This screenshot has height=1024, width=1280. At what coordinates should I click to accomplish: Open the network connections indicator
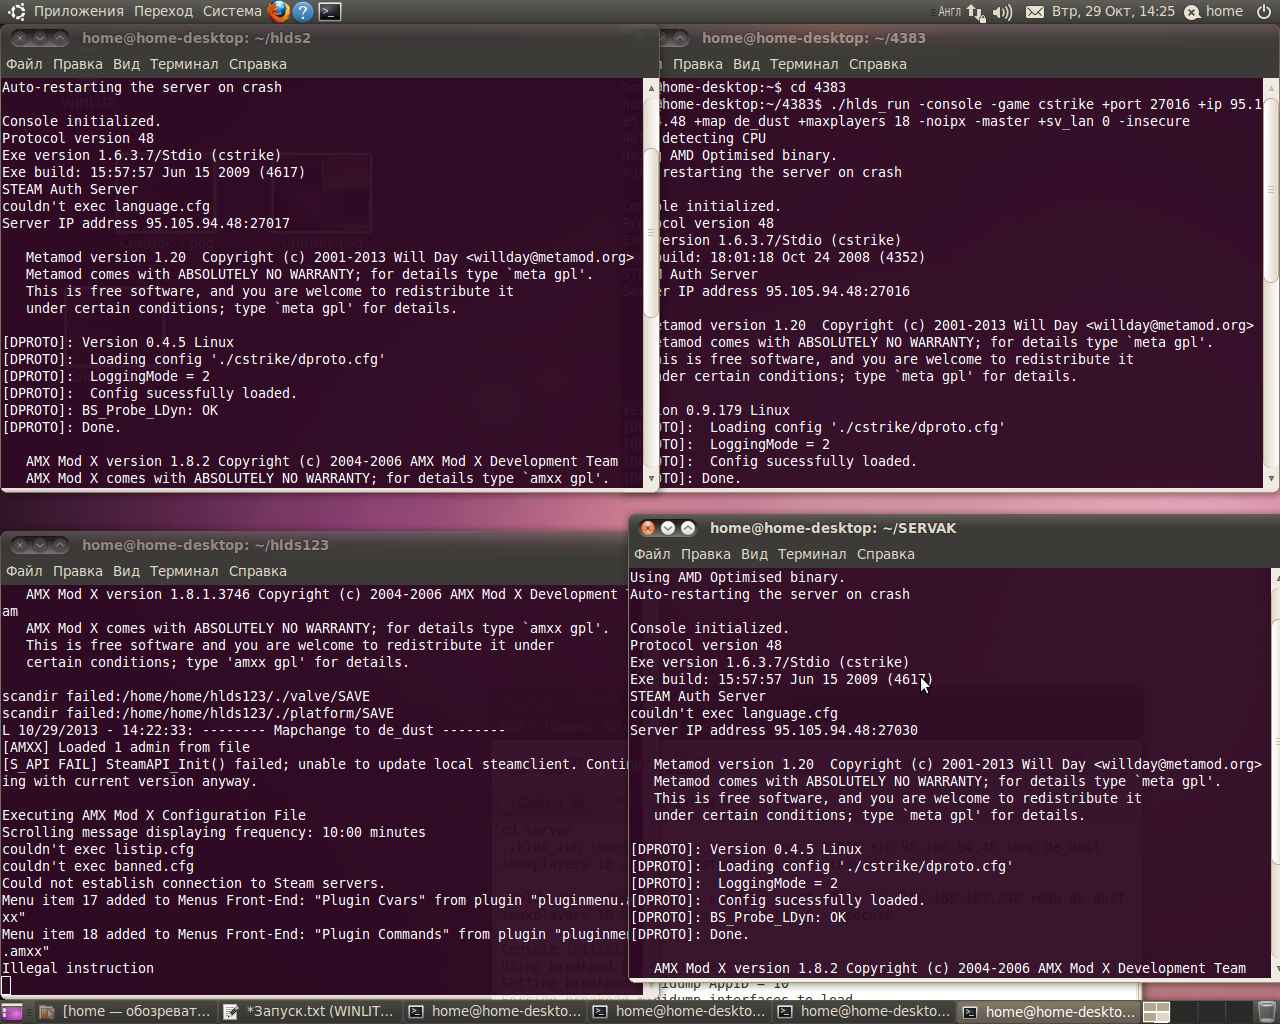975,12
